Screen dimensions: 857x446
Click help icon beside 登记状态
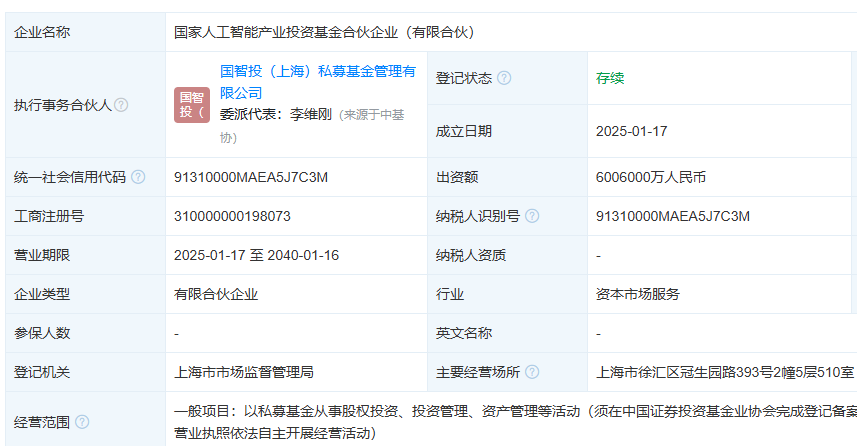[x=504, y=78]
